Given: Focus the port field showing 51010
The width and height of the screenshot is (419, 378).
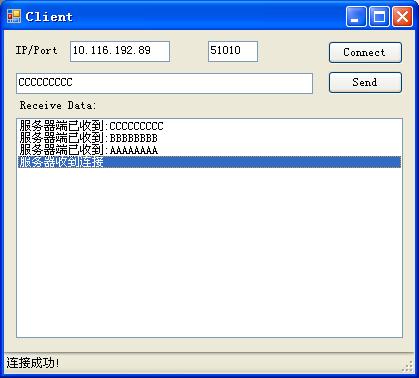Looking at the screenshot, I should 233,51.
